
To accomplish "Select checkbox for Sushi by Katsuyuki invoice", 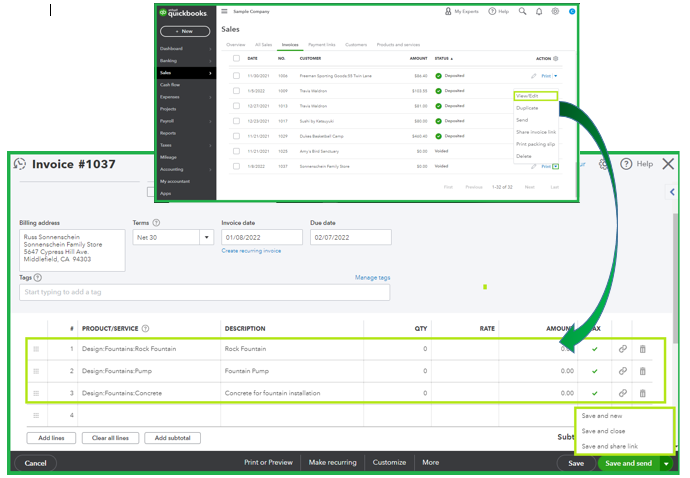I will pyautogui.click(x=236, y=121).
